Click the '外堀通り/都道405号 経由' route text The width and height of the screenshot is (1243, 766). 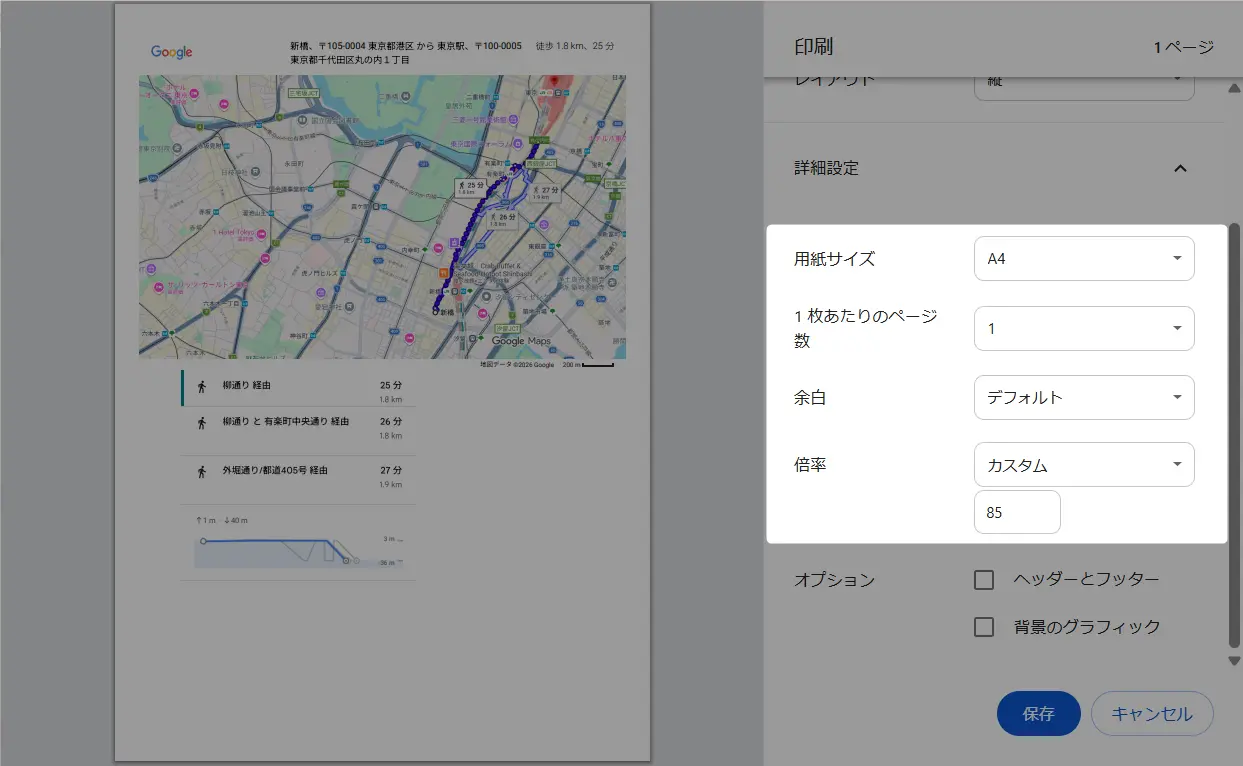(275, 470)
